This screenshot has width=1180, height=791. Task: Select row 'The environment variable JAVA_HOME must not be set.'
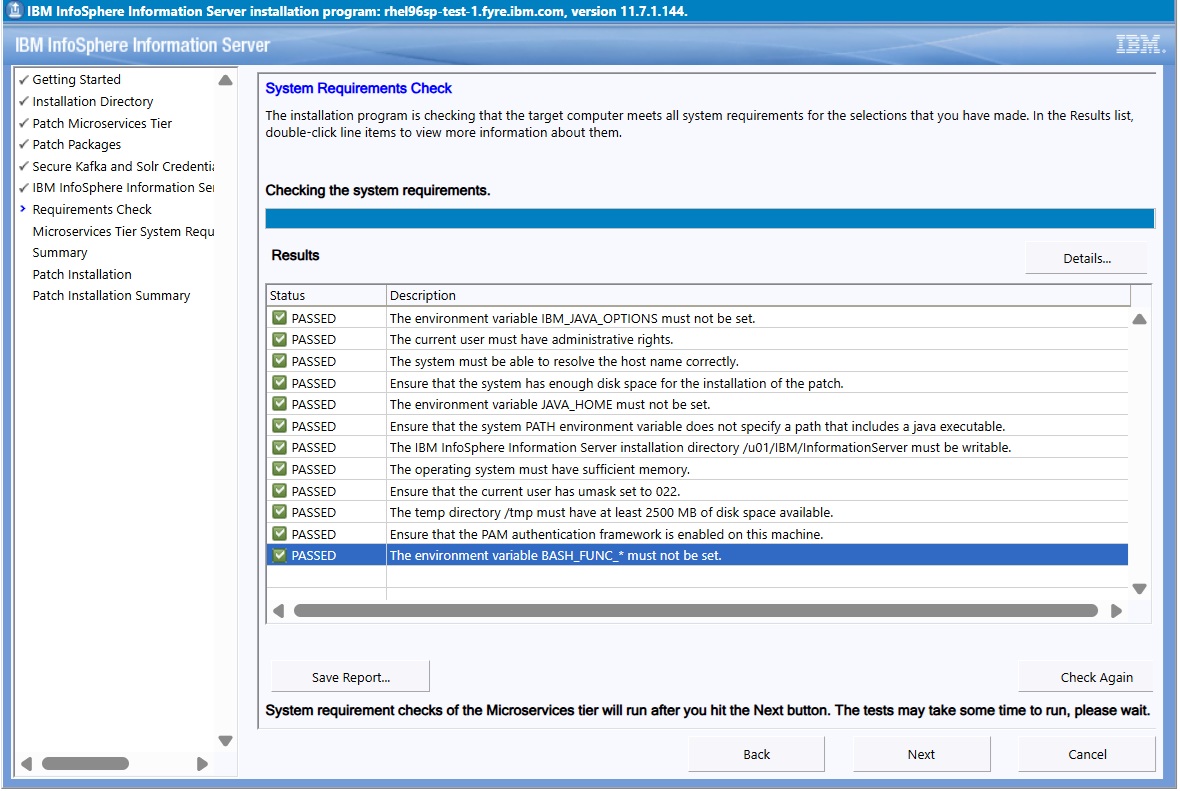697,404
